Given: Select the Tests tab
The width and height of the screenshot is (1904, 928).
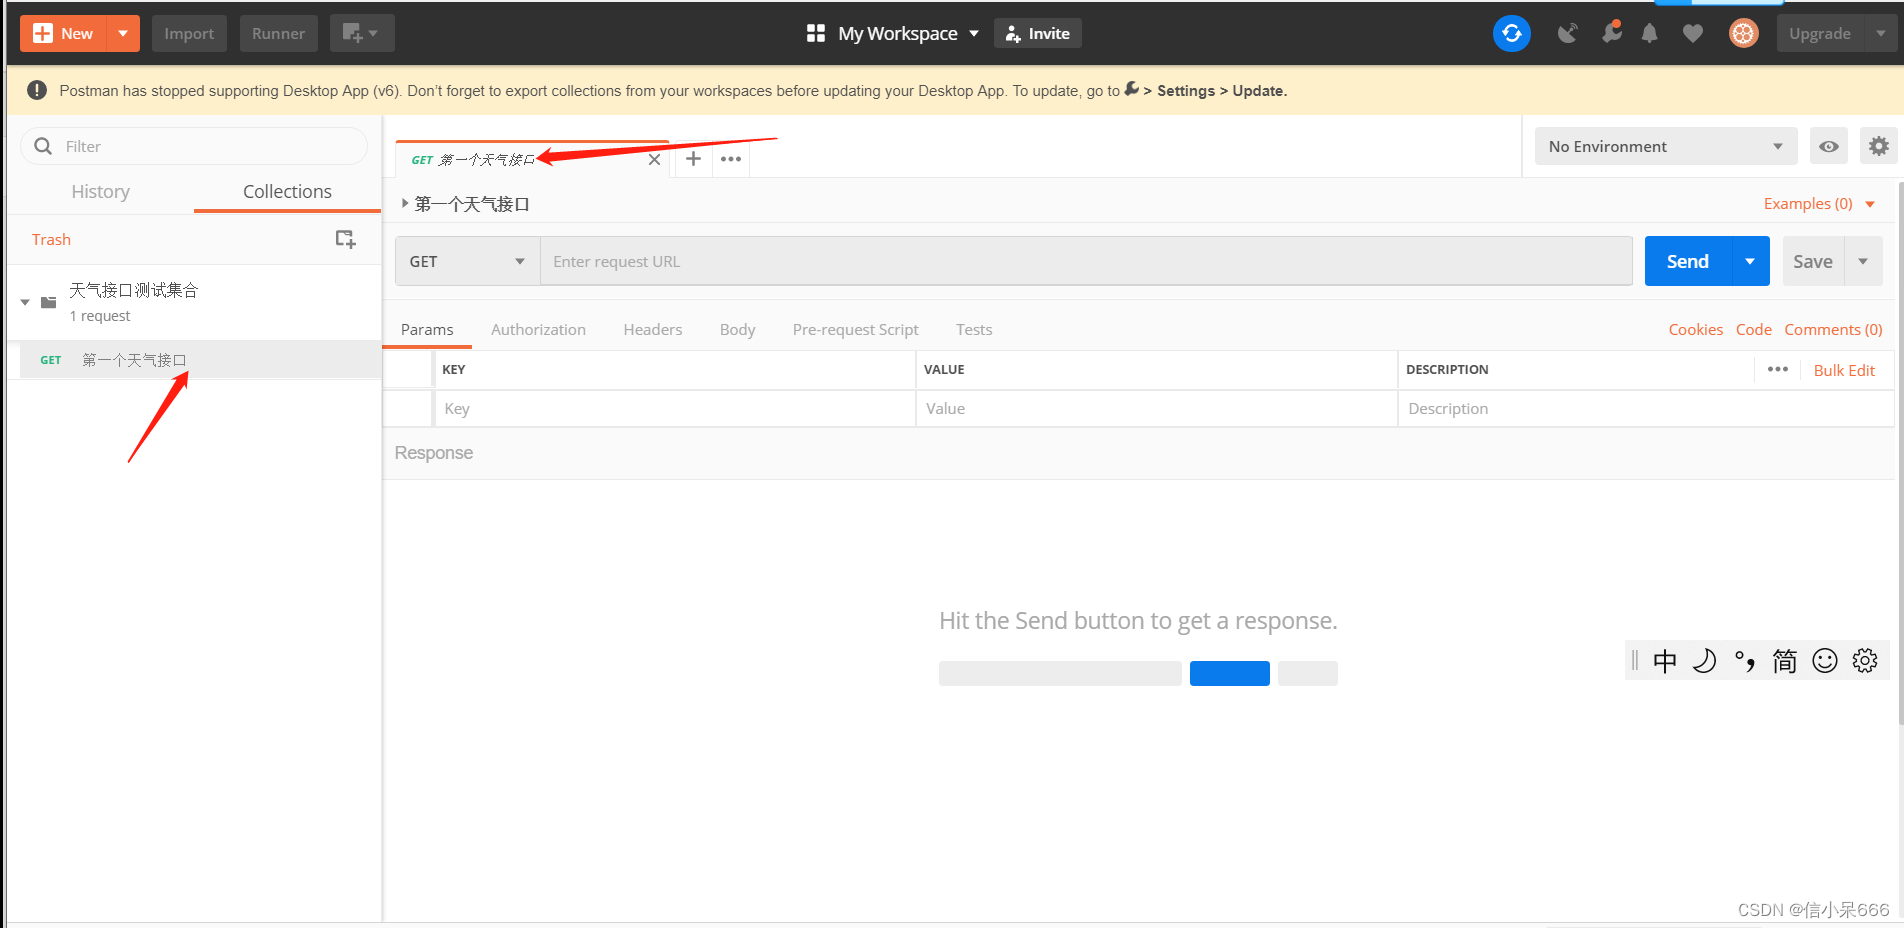Looking at the screenshot, I should point(974,329).
